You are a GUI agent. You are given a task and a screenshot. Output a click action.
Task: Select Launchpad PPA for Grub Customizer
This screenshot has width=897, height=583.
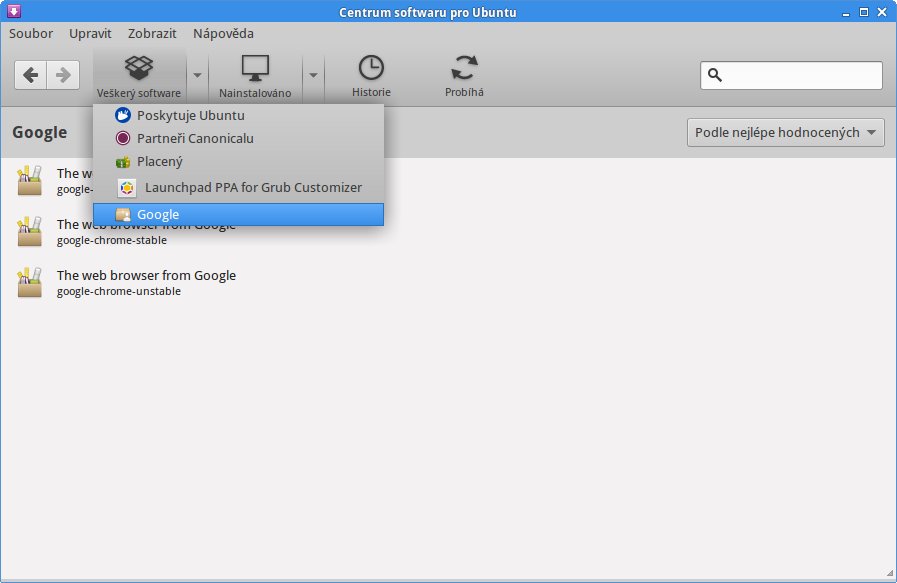(239, 188)
